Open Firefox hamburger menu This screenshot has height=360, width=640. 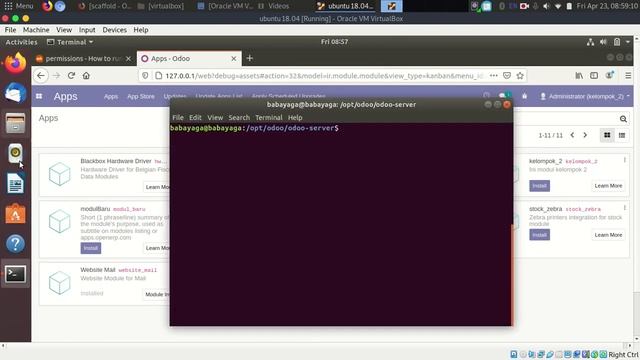point(628,76)
